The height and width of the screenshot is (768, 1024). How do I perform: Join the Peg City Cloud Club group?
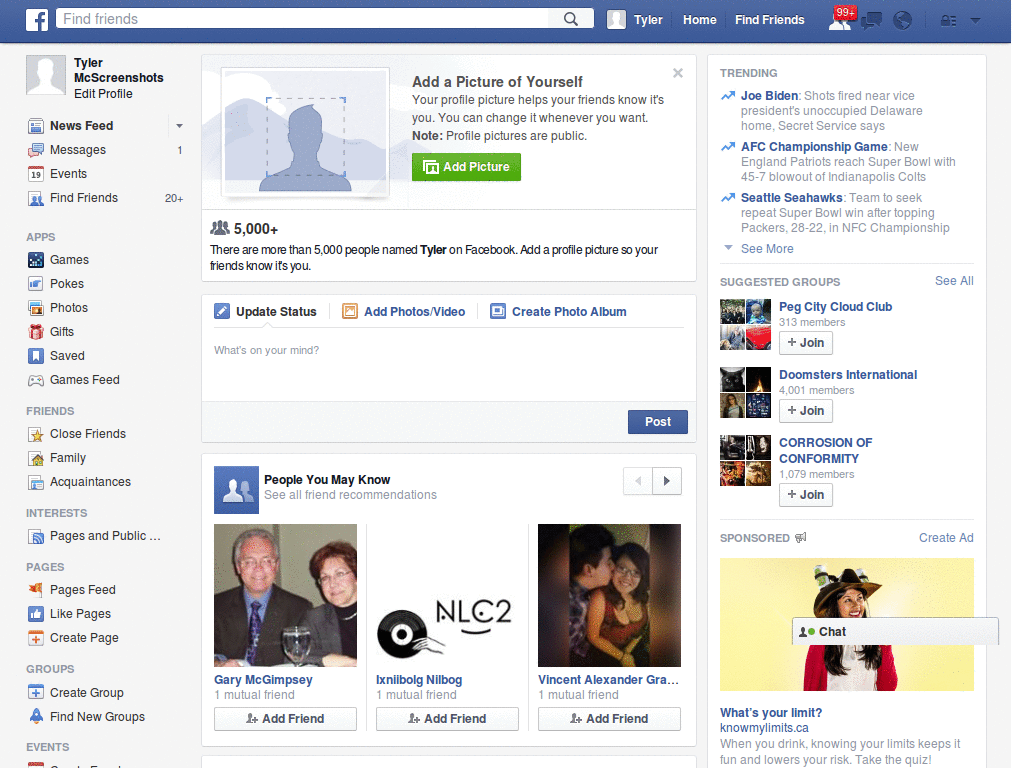click(x=806, y=342)
